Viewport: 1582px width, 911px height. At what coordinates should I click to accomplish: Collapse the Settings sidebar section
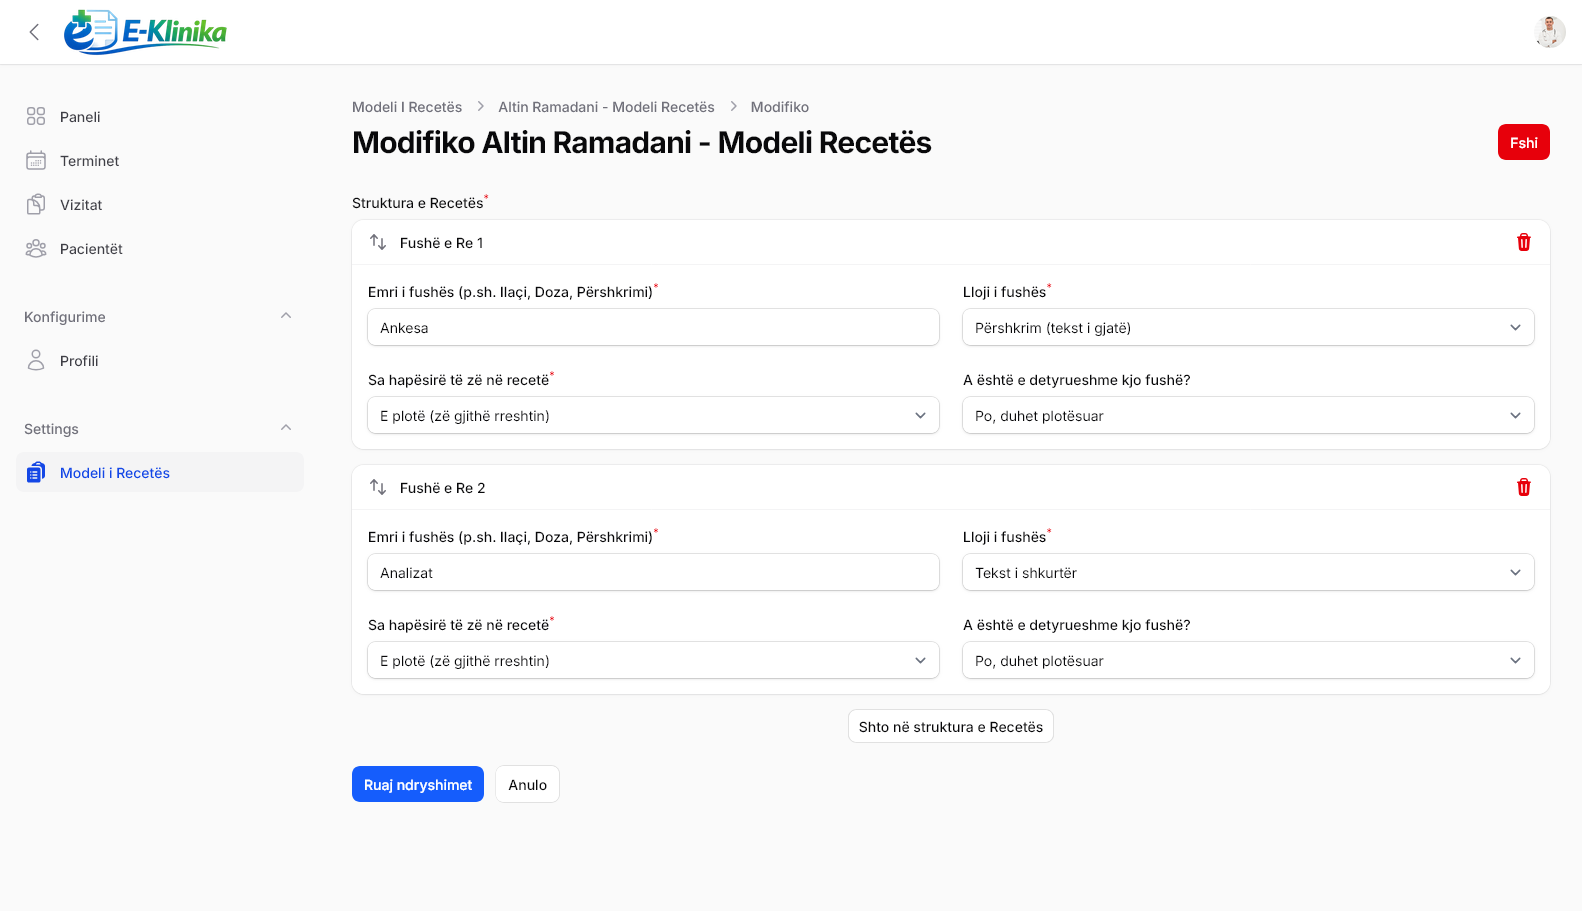coord(286,428)
